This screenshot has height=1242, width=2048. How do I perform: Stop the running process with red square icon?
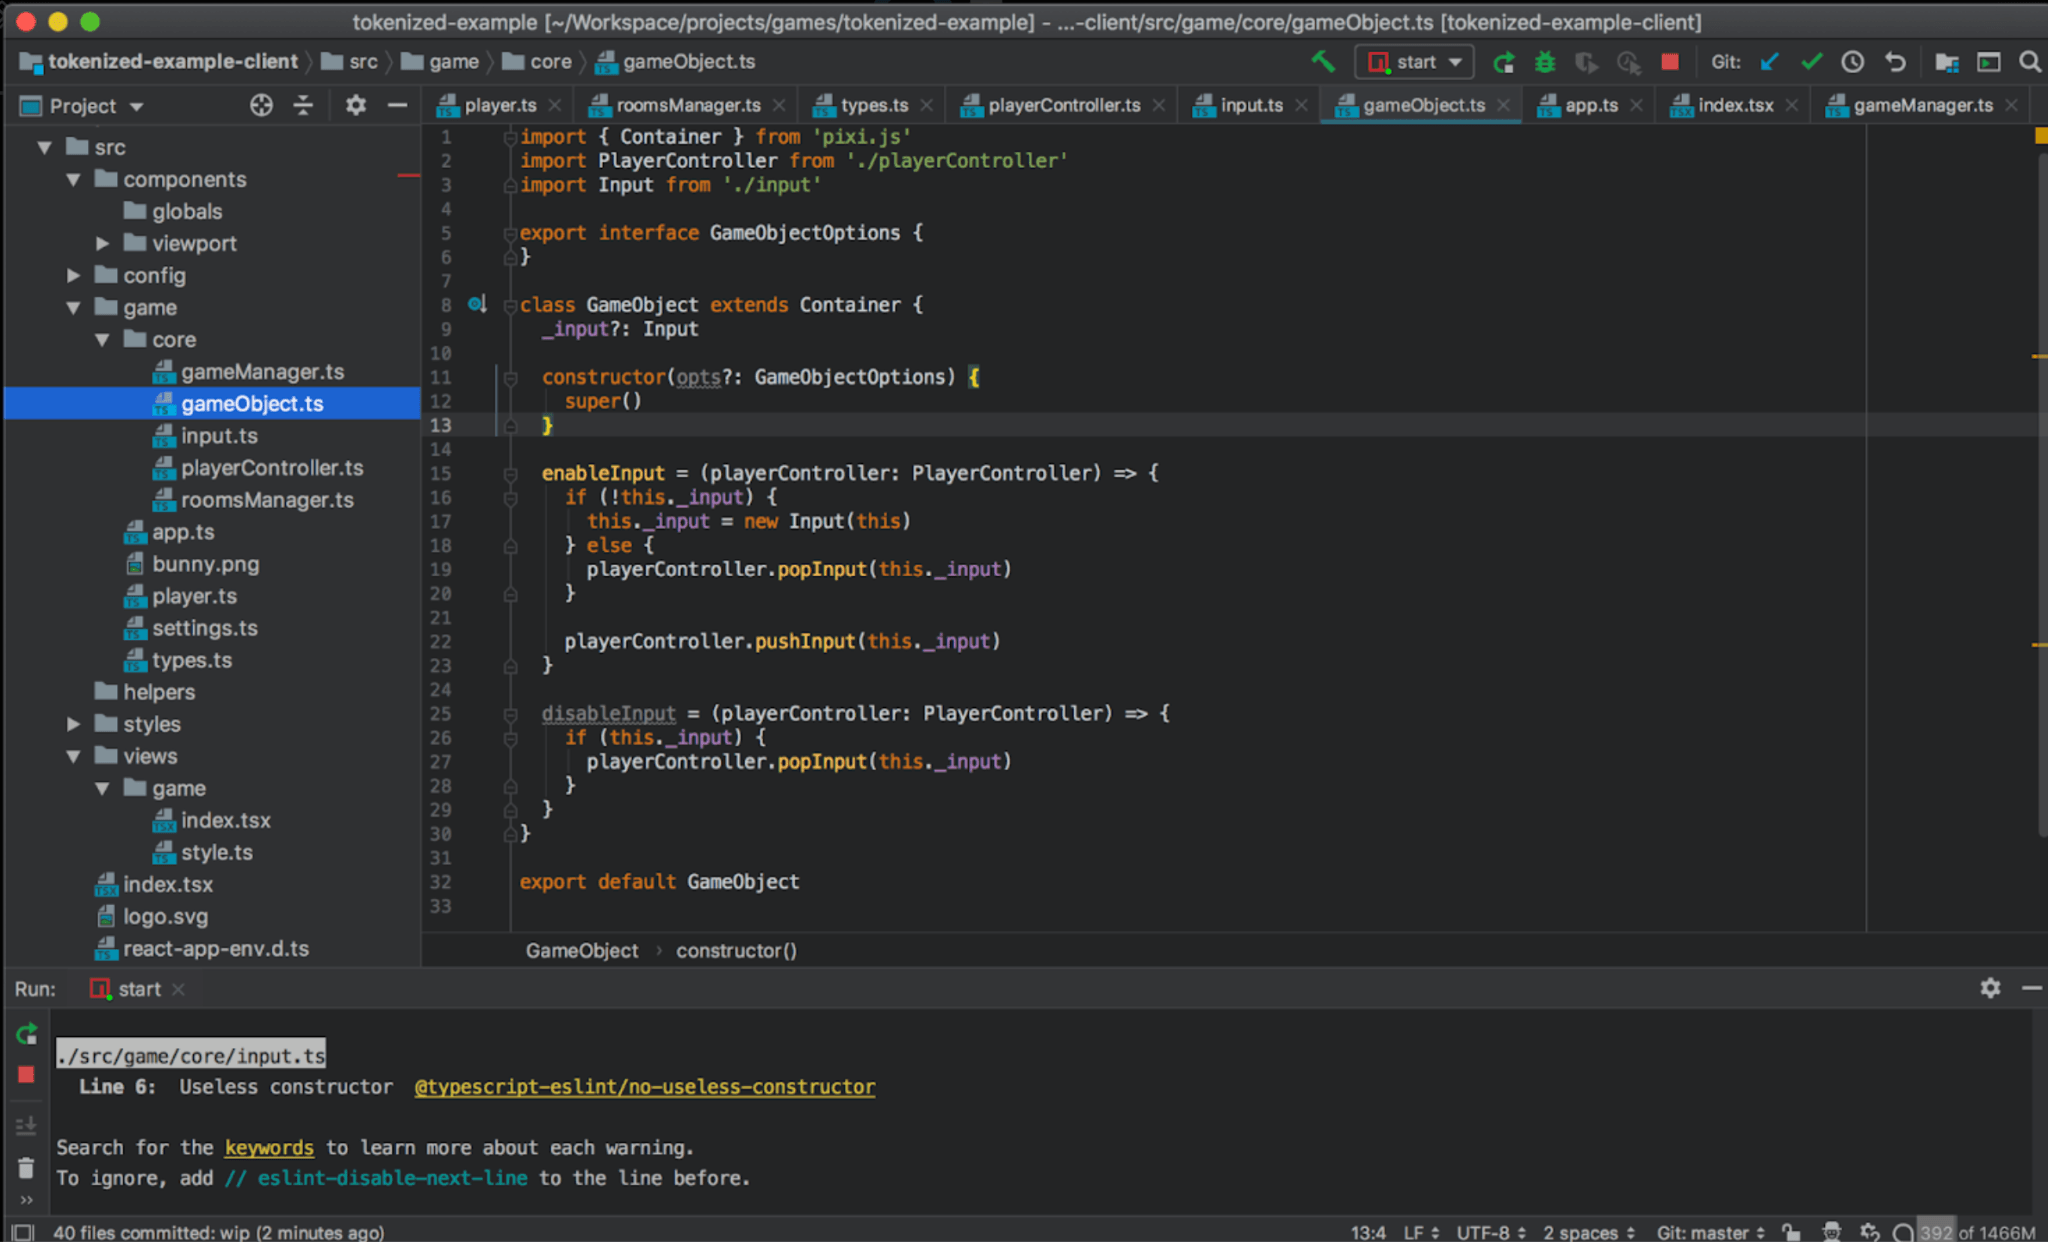pos(1669,61)
